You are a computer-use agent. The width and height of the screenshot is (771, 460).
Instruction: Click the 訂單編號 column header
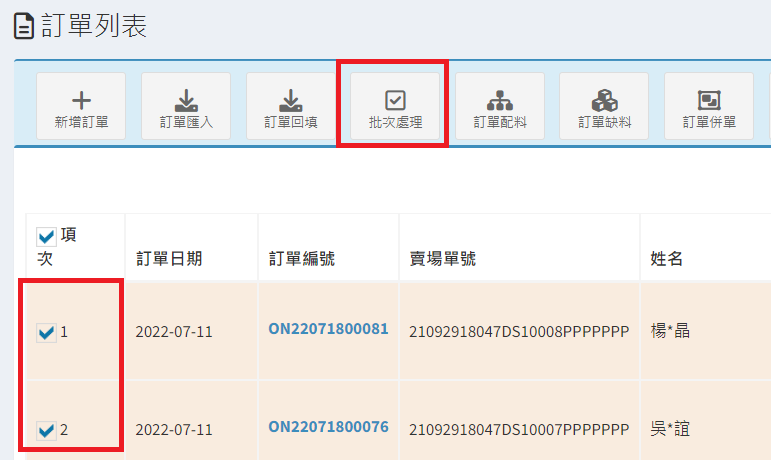(301, 259)
